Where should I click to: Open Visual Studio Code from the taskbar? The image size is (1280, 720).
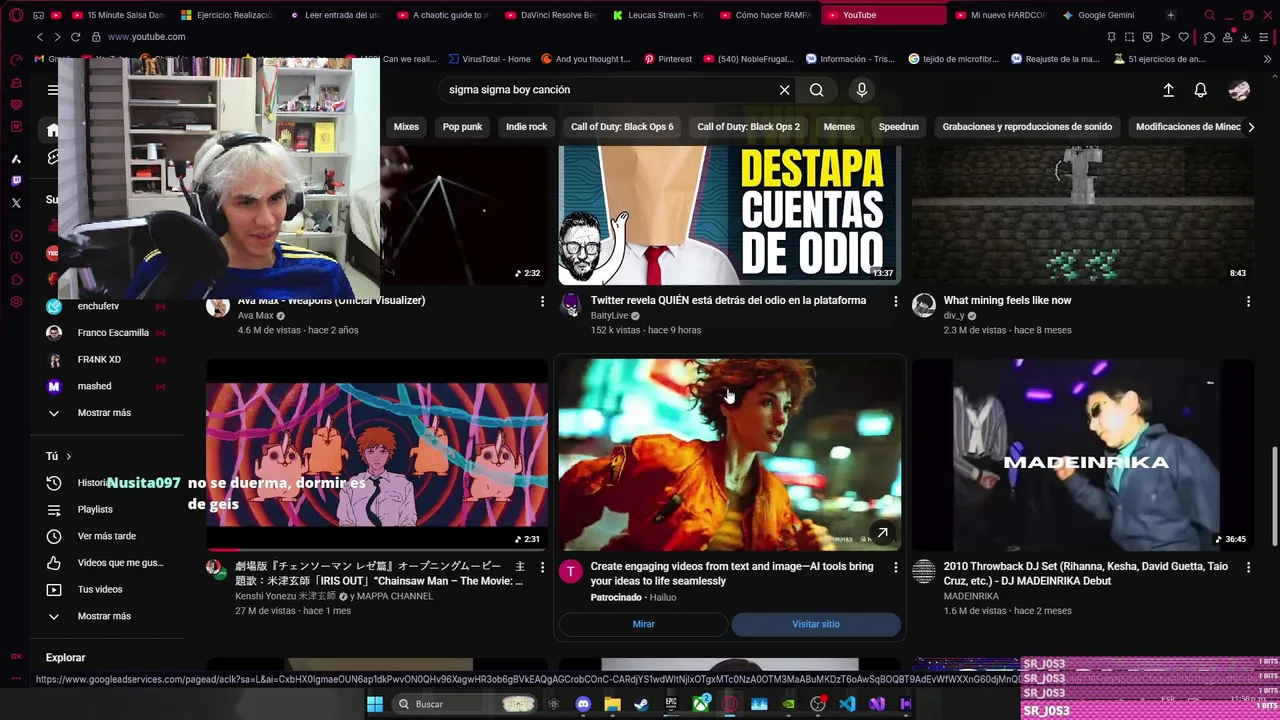click(x=847, y=704)
